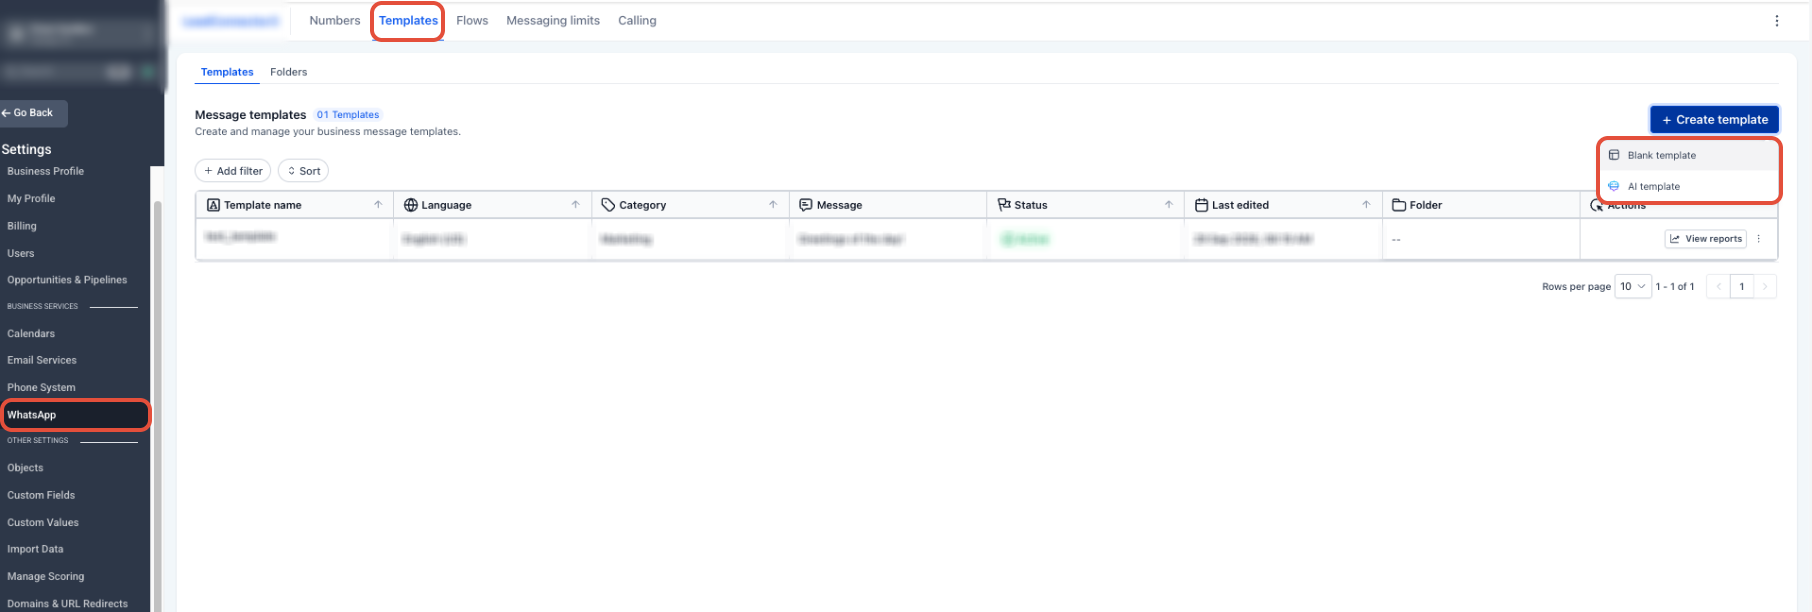The image size is (1812, 612).
Task: Choose AI template from dropdown
Action: click(x=1689, y=186)
